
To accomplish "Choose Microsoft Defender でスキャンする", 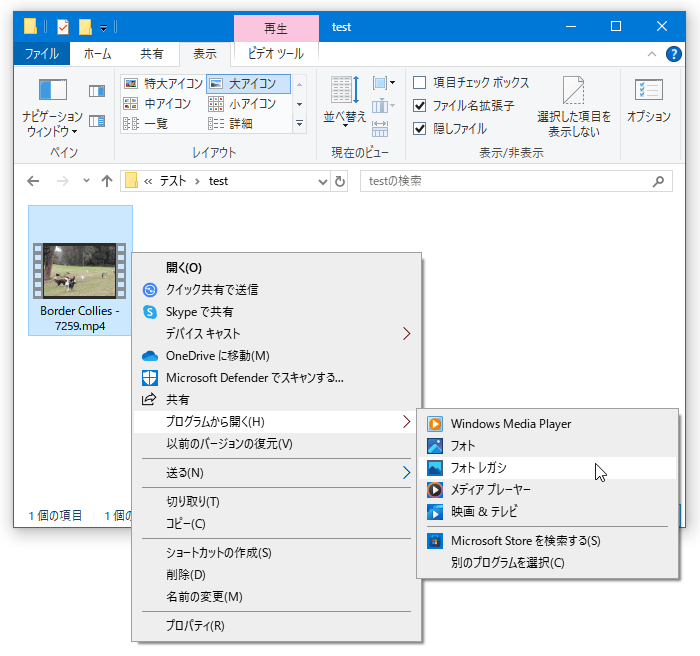I will pos(277,378).
